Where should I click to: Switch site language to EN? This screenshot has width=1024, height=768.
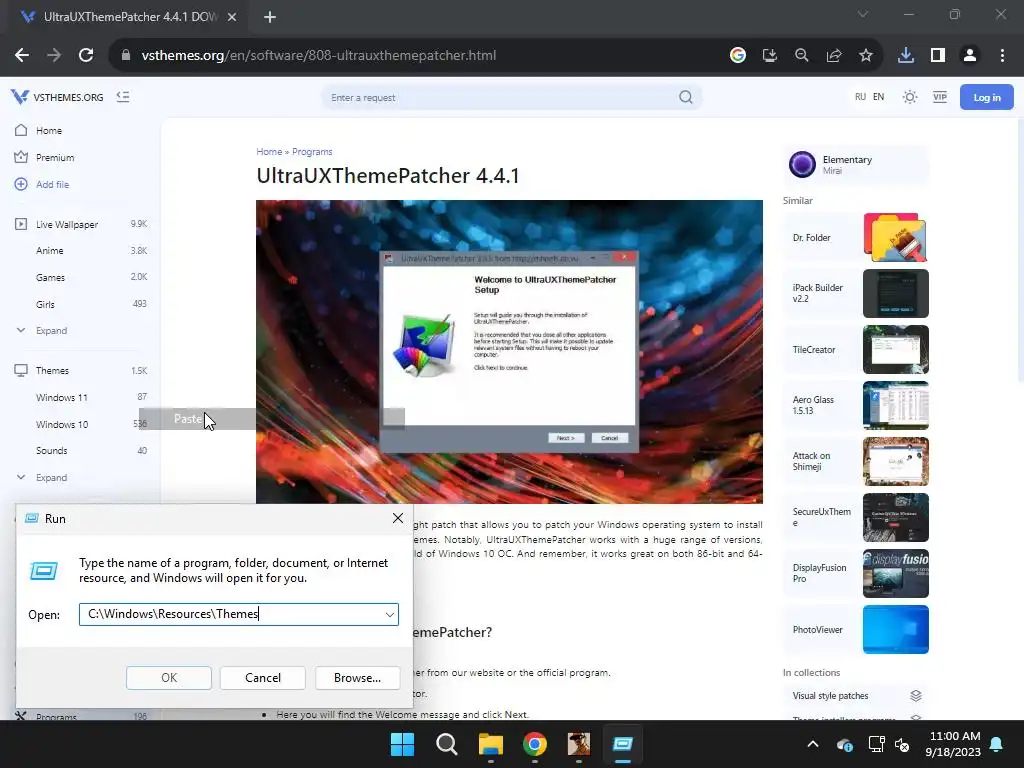(x=878, y=97)
